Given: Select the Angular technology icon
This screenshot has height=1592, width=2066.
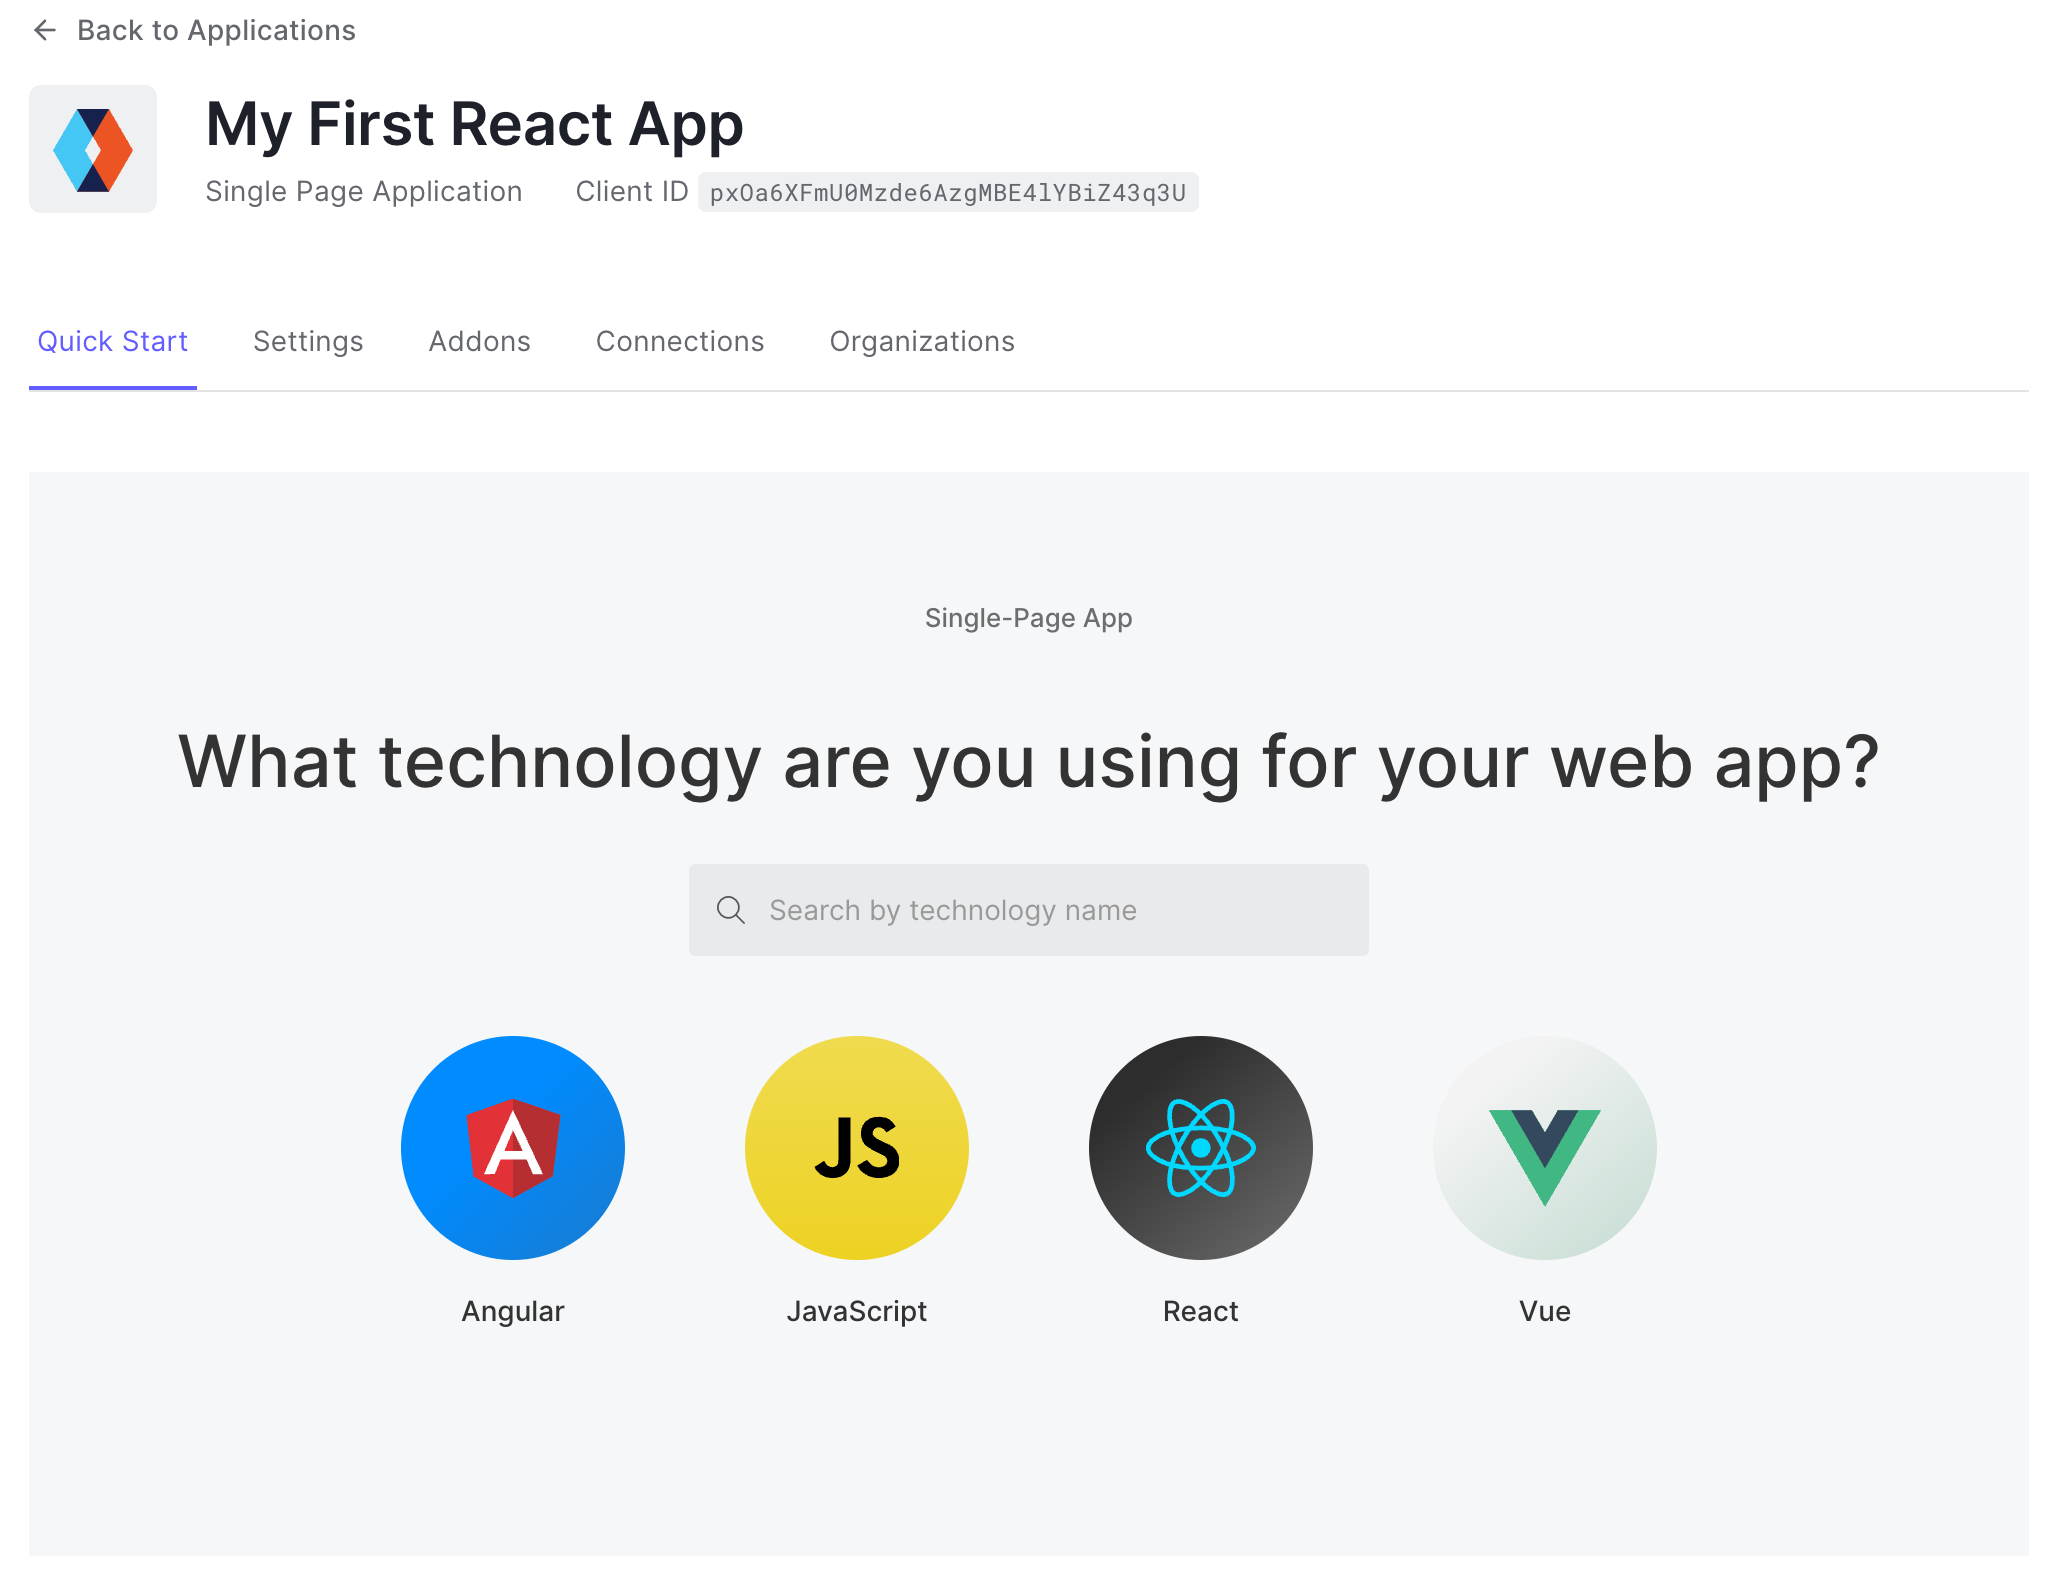Looking at the screenshot, I should click(513, 1147).
